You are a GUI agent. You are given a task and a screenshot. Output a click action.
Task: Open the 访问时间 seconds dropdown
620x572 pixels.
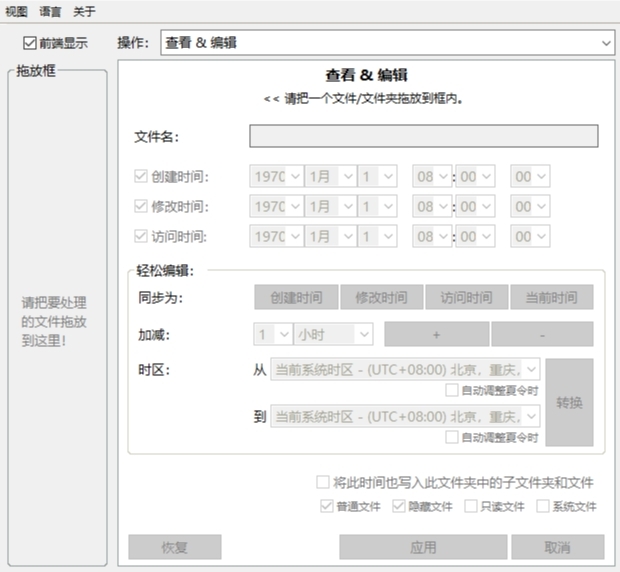point(530,236)
